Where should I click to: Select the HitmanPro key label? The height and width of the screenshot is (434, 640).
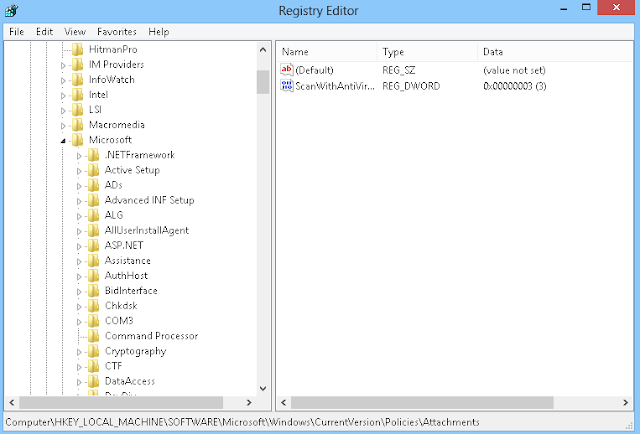pos(113,49)
